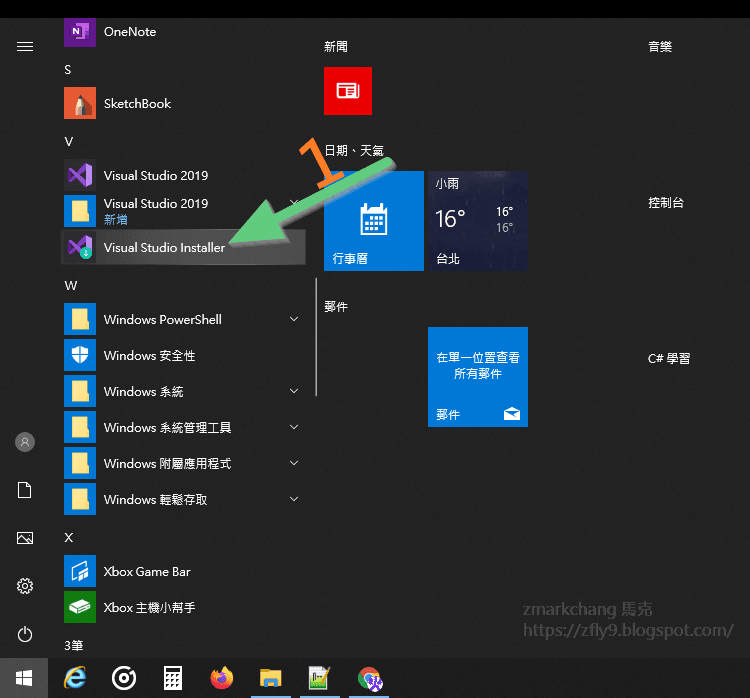Open the red News tile

click(x=348, y=91)
